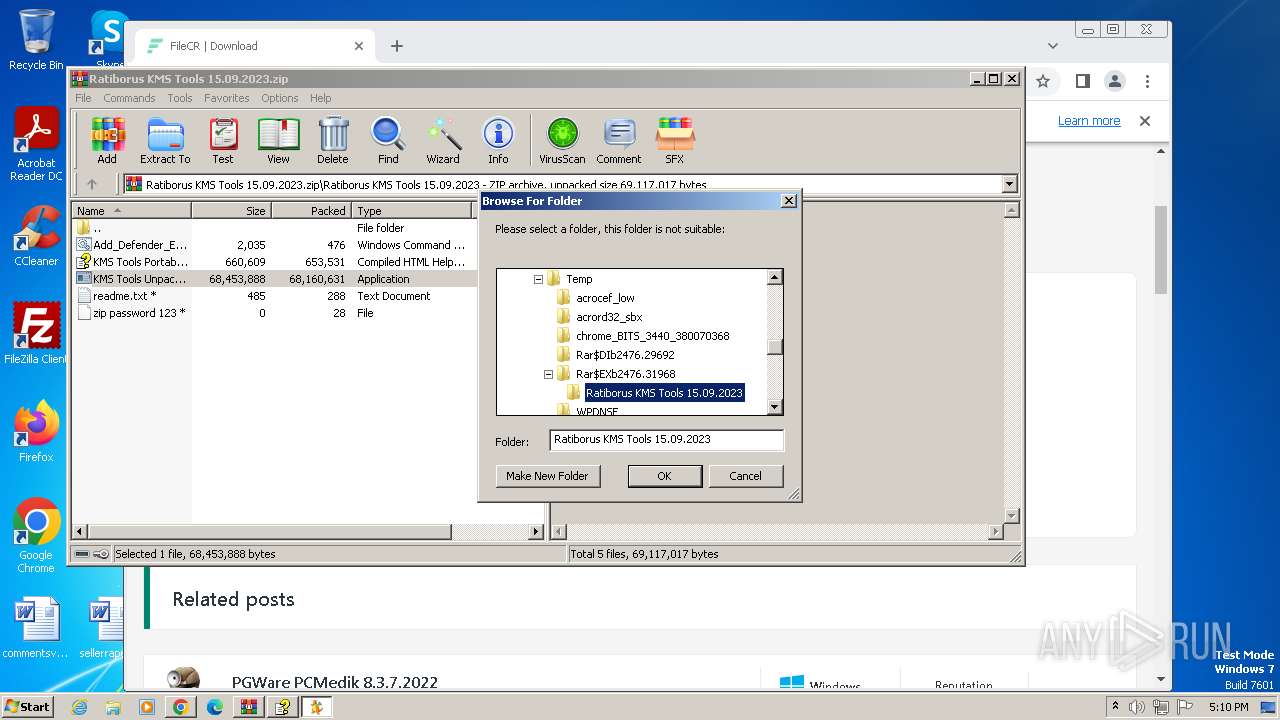
Task: Collapse the Temp folder tree node
Action: pyautogui.click(x=538, y=279)
